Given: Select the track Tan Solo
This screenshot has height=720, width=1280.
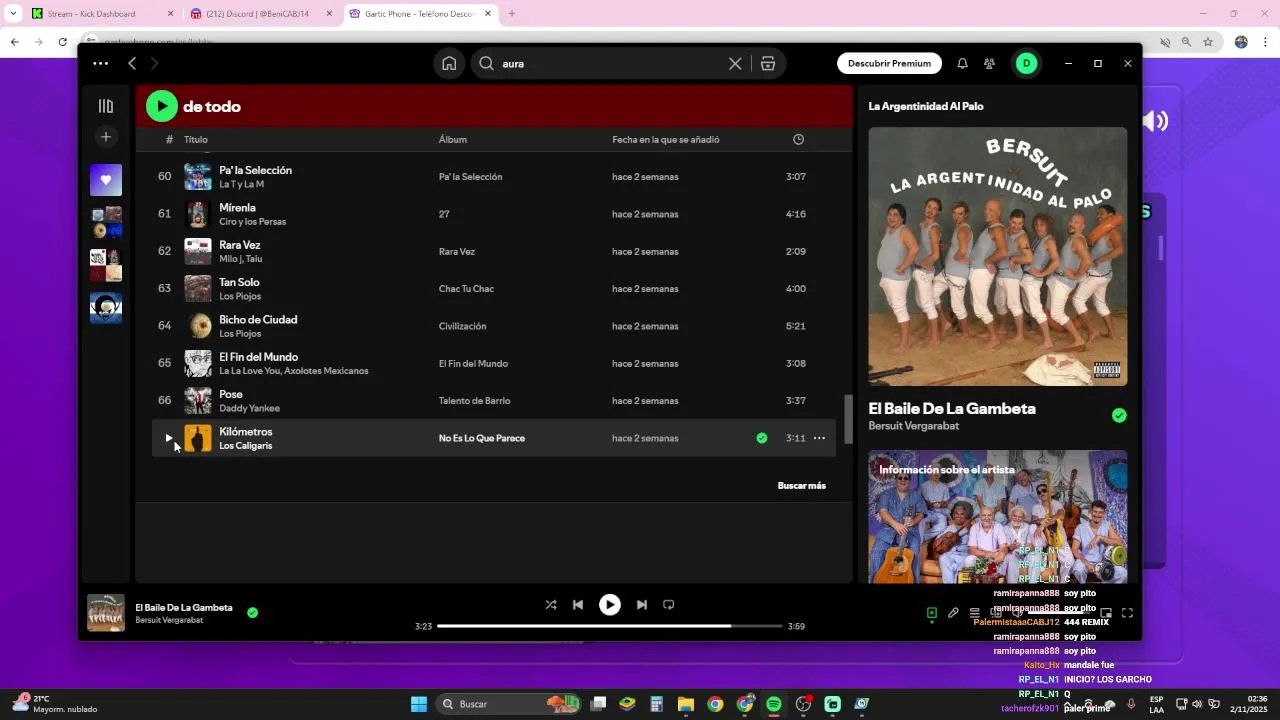Looking at the screenshot, I should click(239, 282).
